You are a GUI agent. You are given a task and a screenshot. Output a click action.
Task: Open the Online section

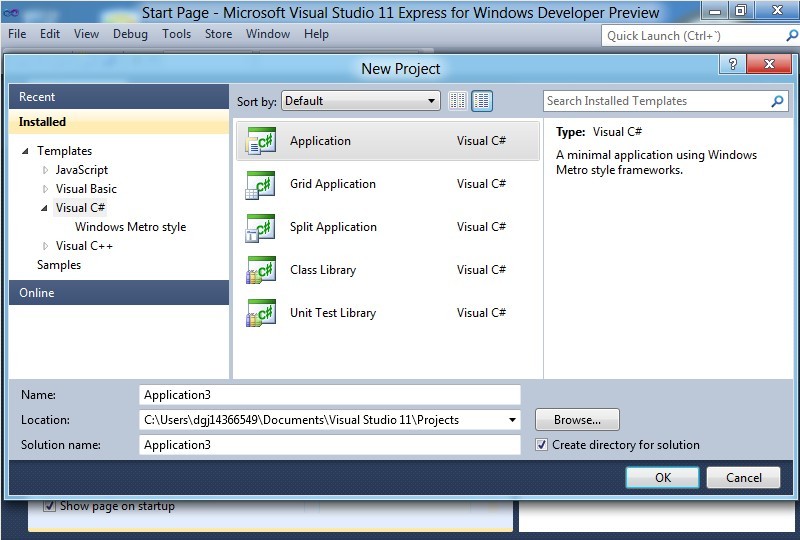pos(119,292)
